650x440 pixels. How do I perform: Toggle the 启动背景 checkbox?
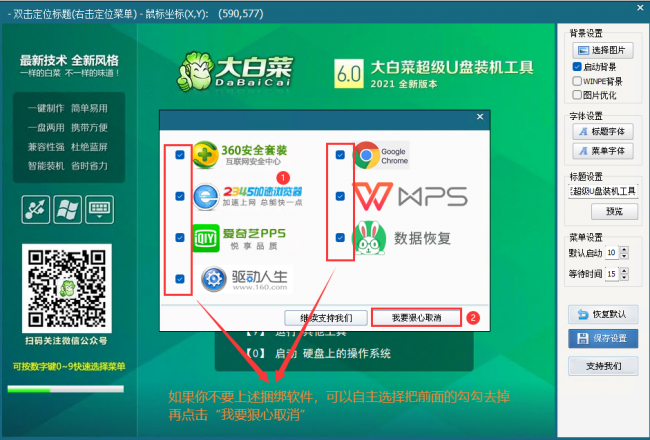577,67
